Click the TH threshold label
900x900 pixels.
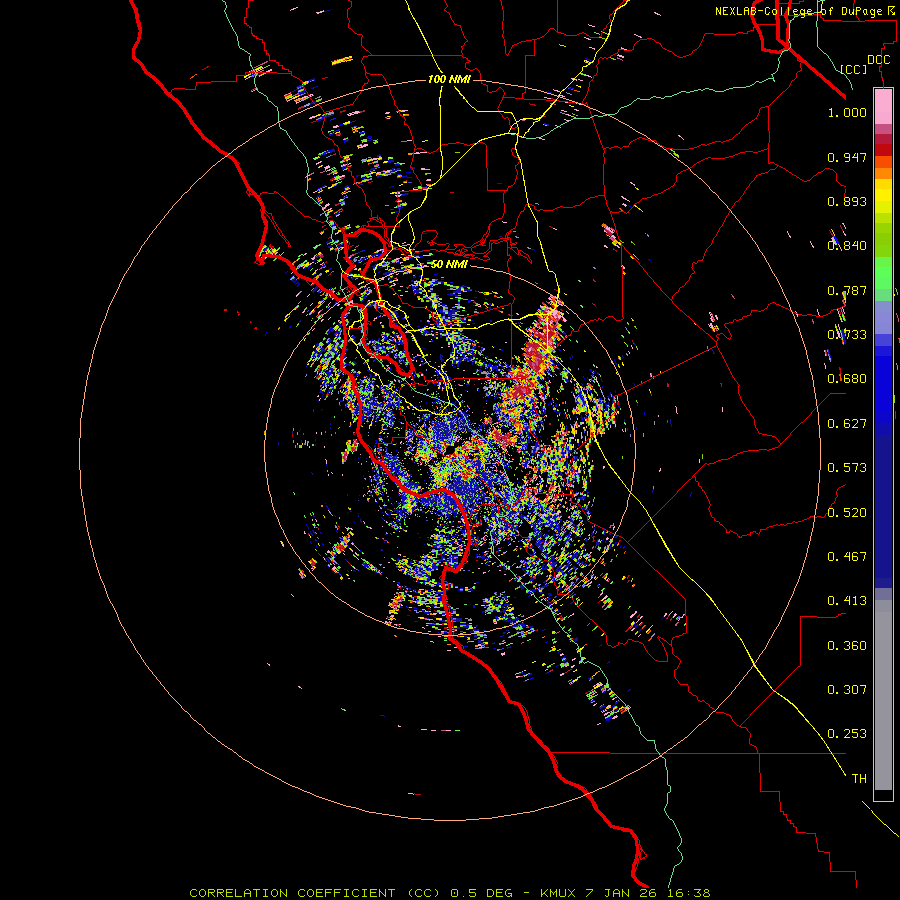point(859,779)
